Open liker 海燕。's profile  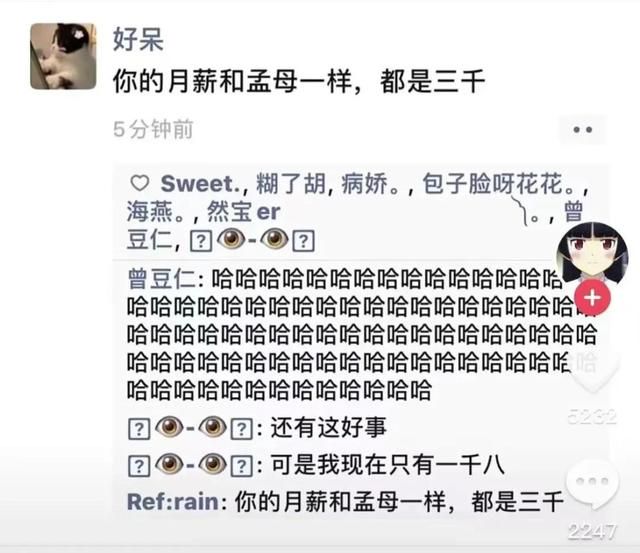156,212
